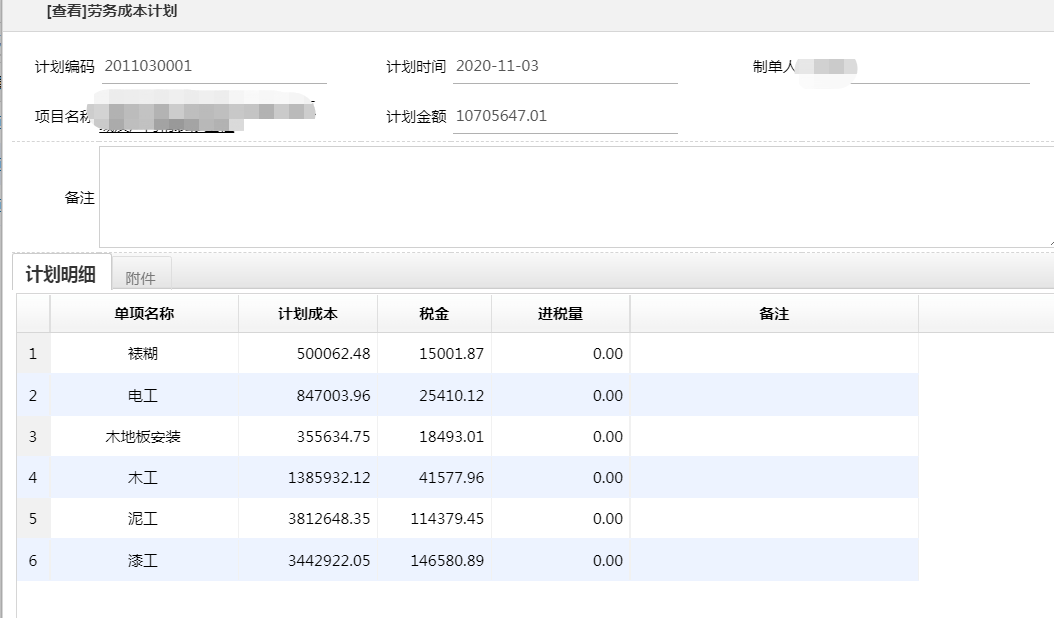Select the 计划时间 date field
Image resolution: width=1054 pixels, height=618 pixels.
coord(564,67)
